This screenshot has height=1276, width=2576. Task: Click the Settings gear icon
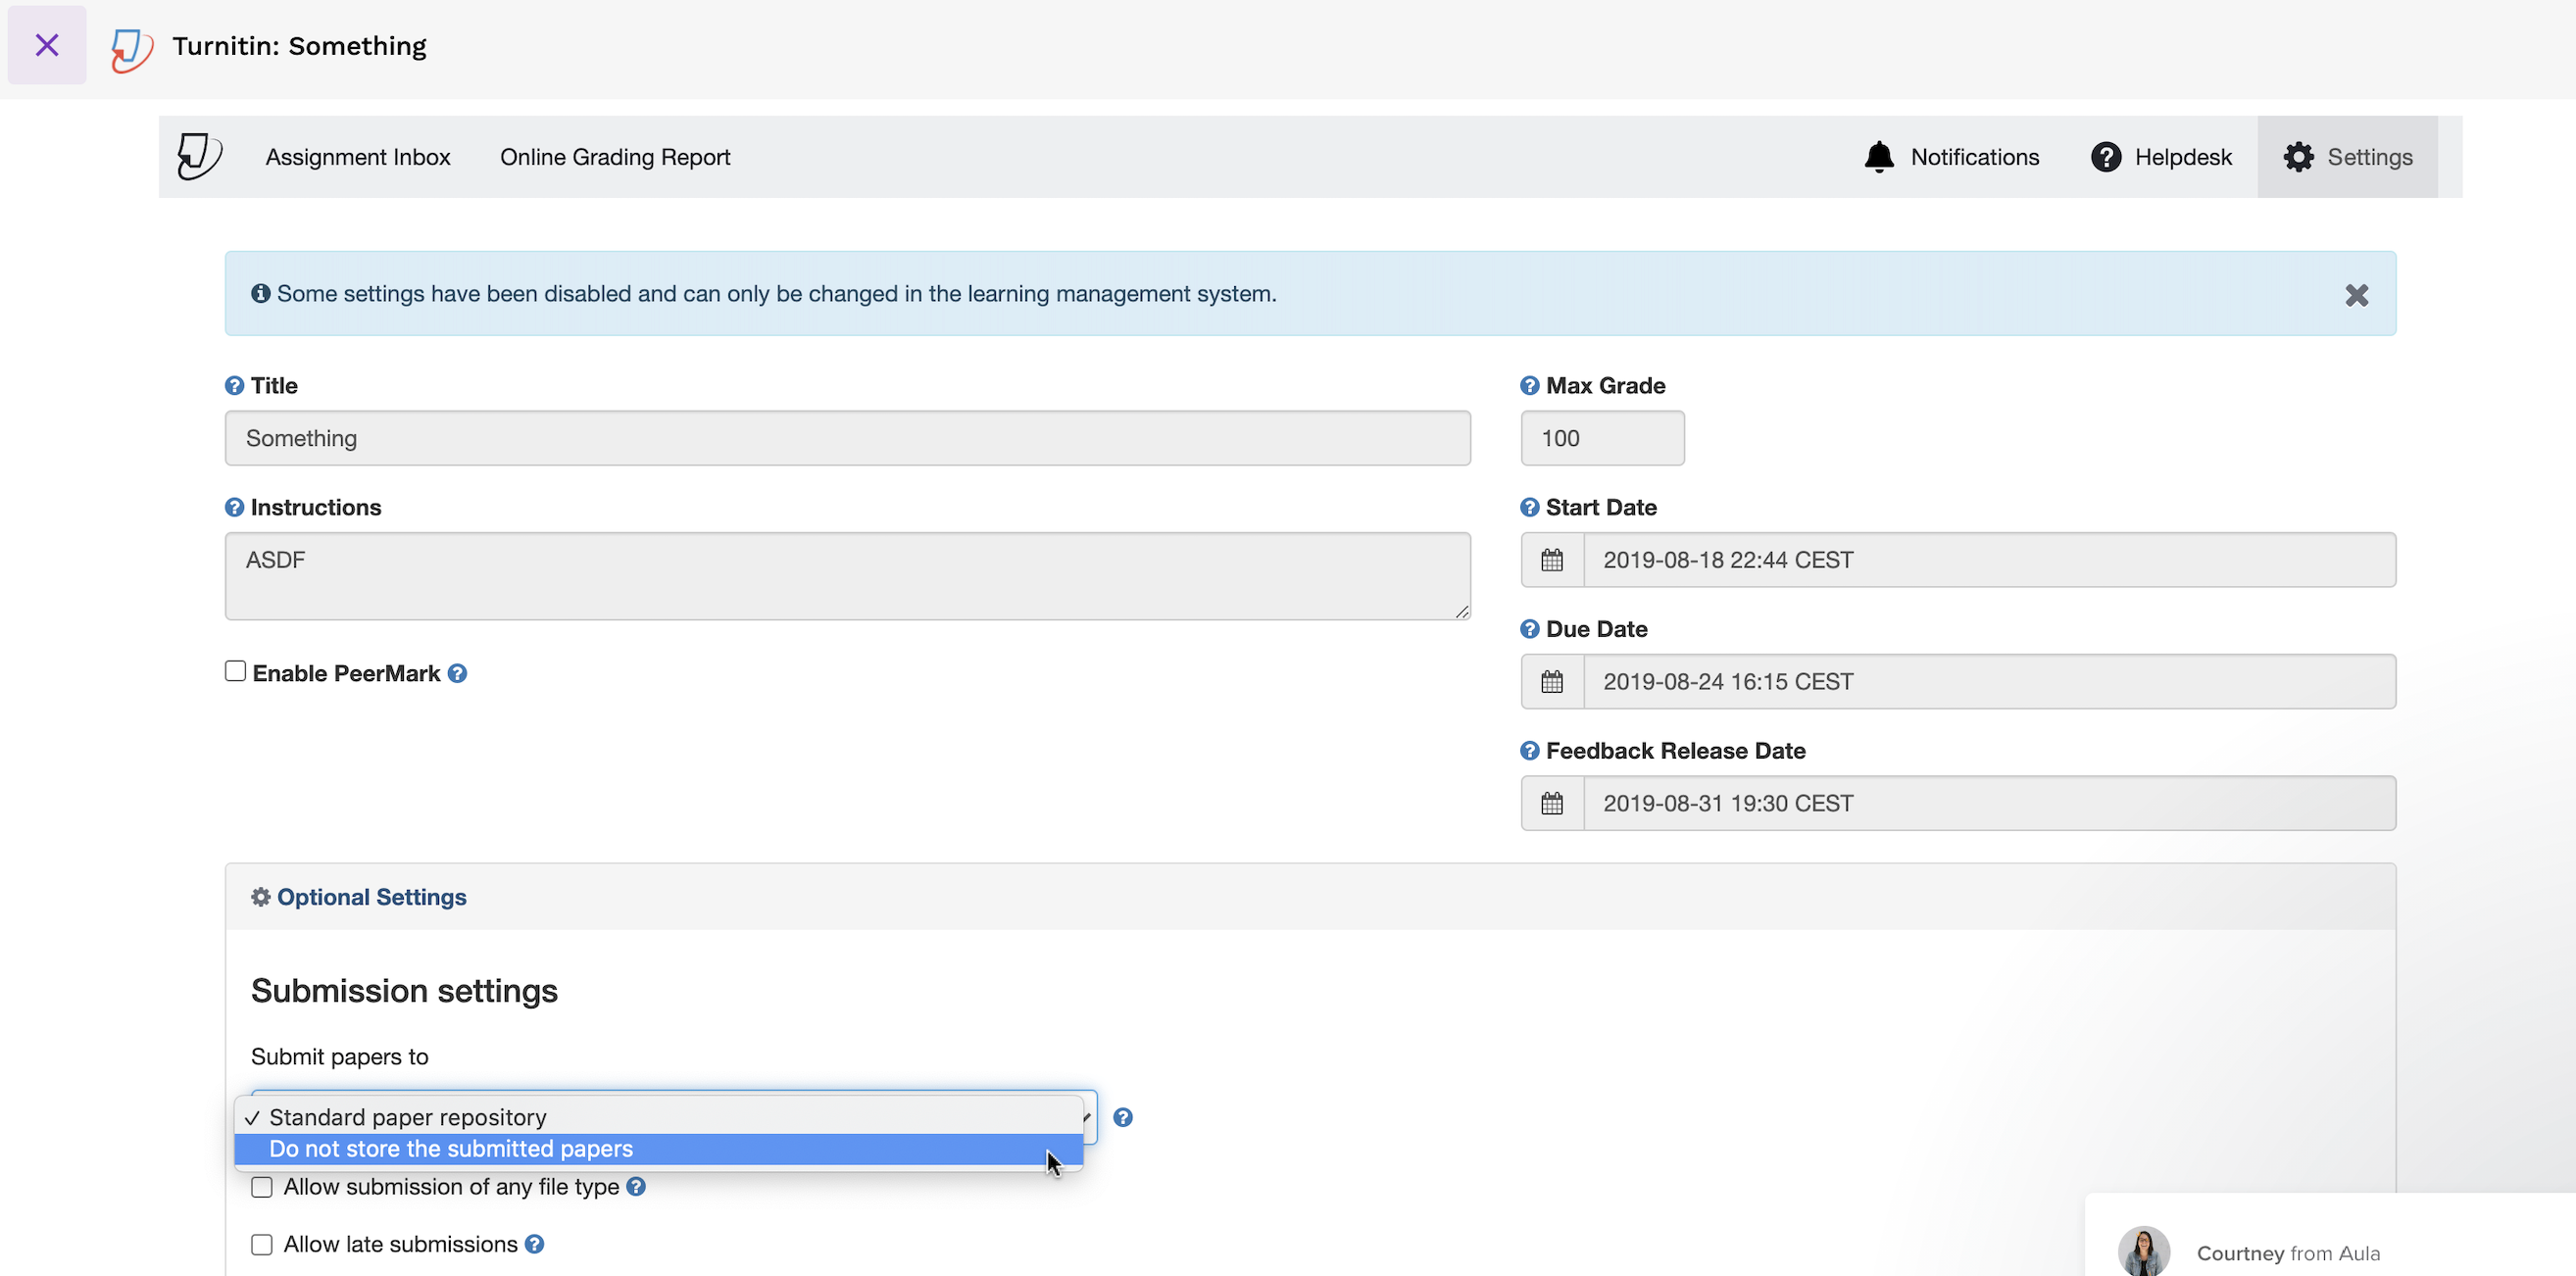tap(2298, 157)
